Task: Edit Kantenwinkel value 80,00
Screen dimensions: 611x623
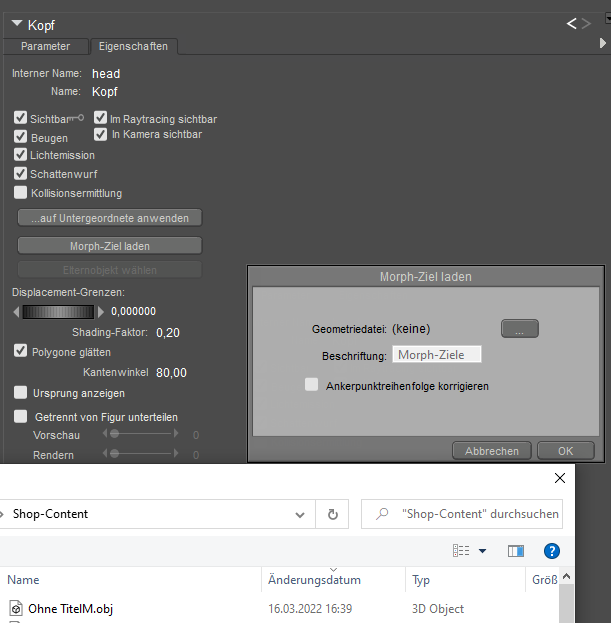Action: pos(171,373)
